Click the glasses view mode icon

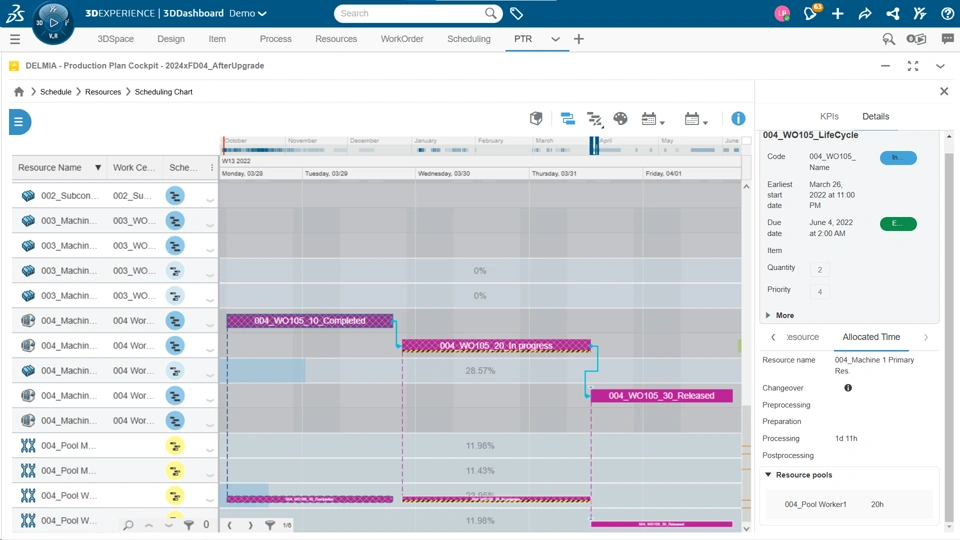pyautogui.click(x=916, y=39)
